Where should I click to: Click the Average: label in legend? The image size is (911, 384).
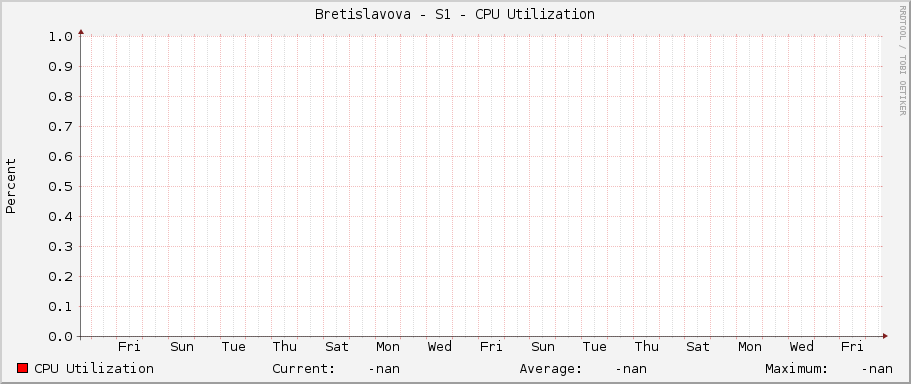pos(551,369)
